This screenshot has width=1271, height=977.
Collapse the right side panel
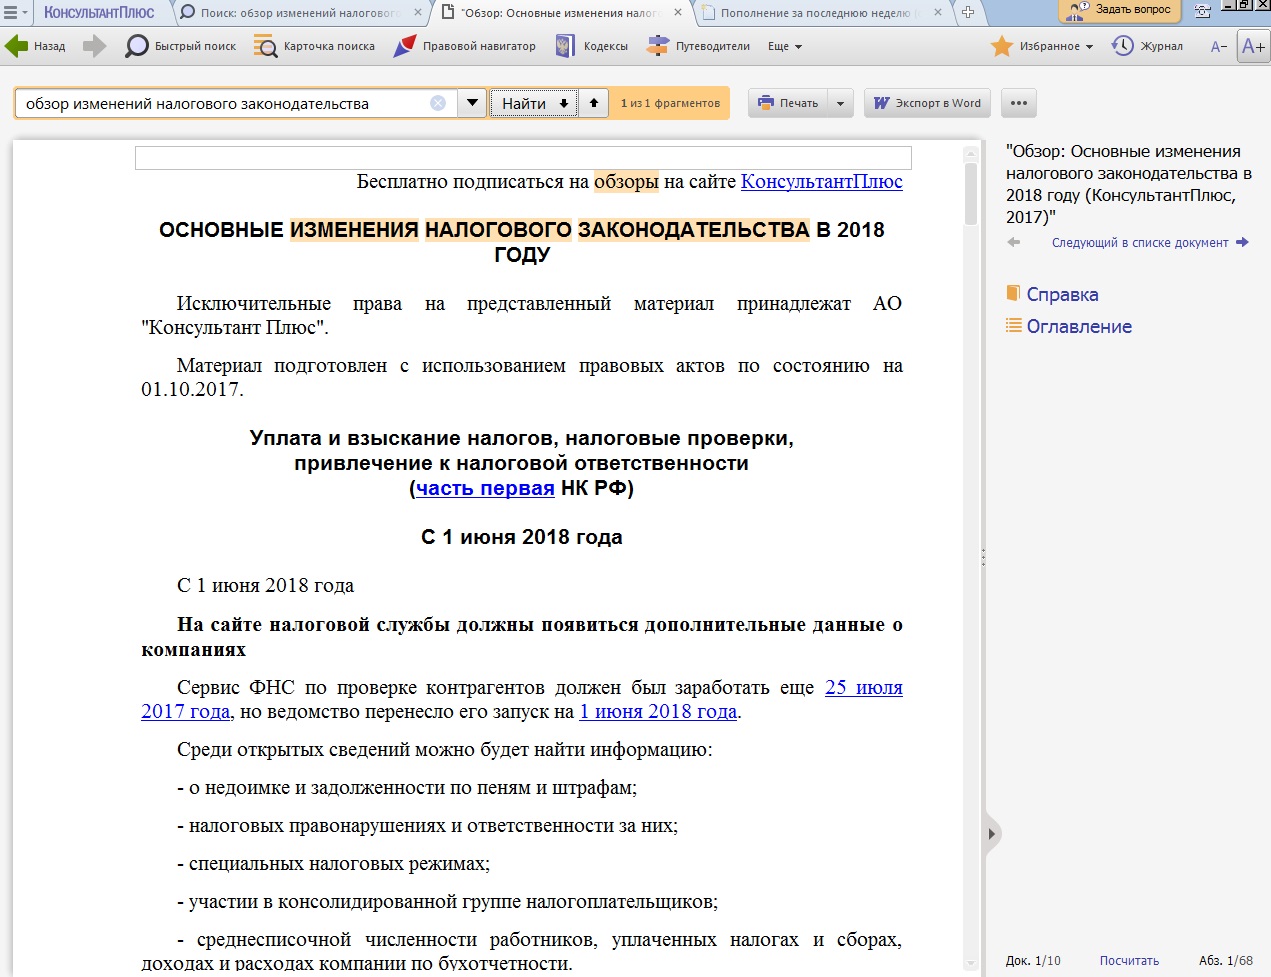click(x=992, y=833)
